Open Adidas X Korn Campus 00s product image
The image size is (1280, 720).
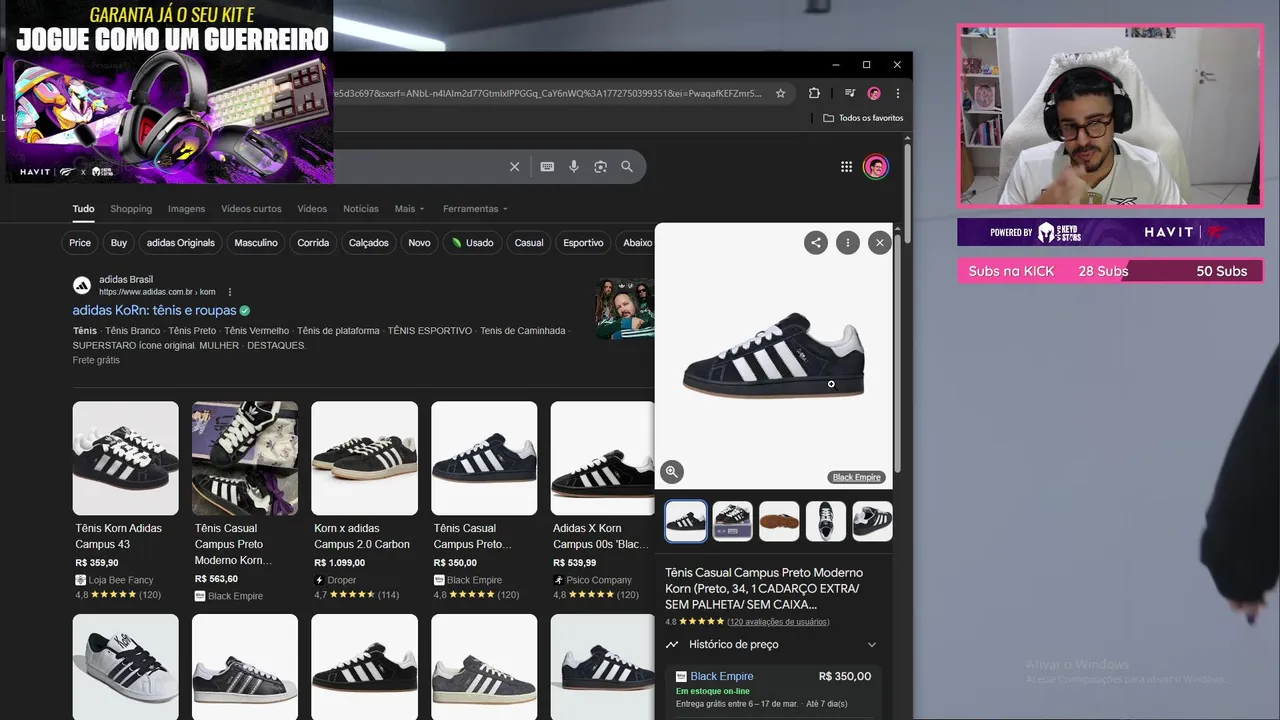click(x=602, y=458)
